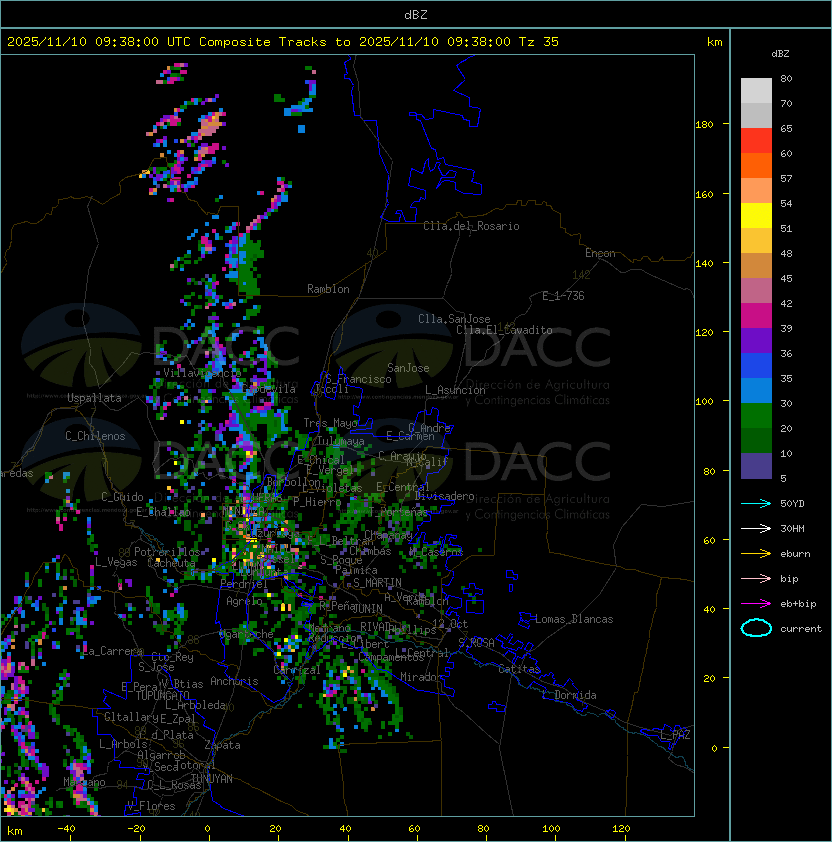Click the white arrow beside 30HM
Viewport: 832px width, 842px height.
(x=756, y=528)
